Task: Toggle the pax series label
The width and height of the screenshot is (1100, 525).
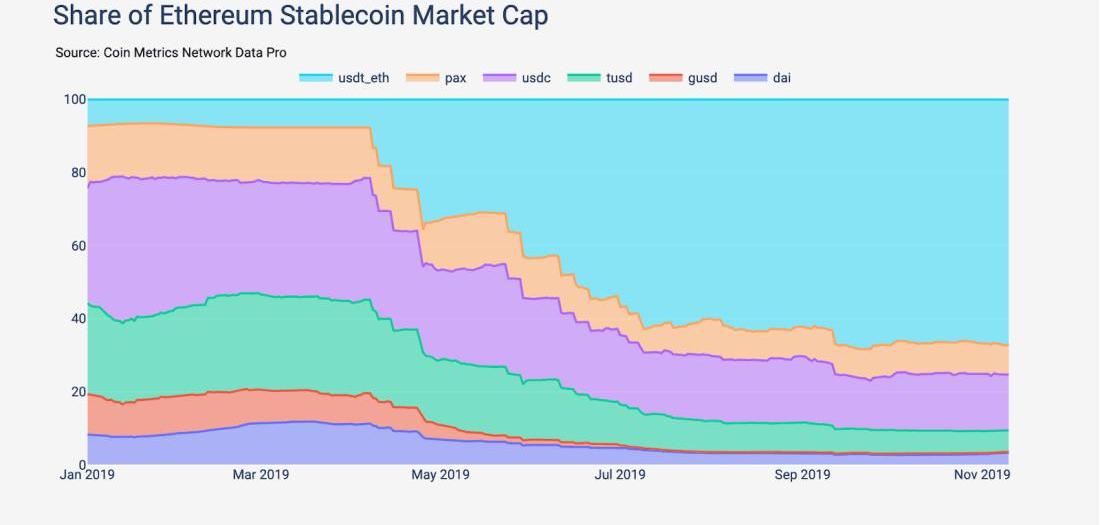Action: pos(455,79)
